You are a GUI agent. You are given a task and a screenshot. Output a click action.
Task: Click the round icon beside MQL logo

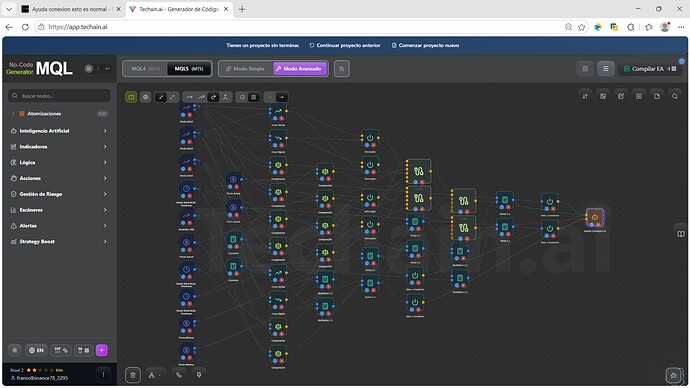click(x=88, y=69)
